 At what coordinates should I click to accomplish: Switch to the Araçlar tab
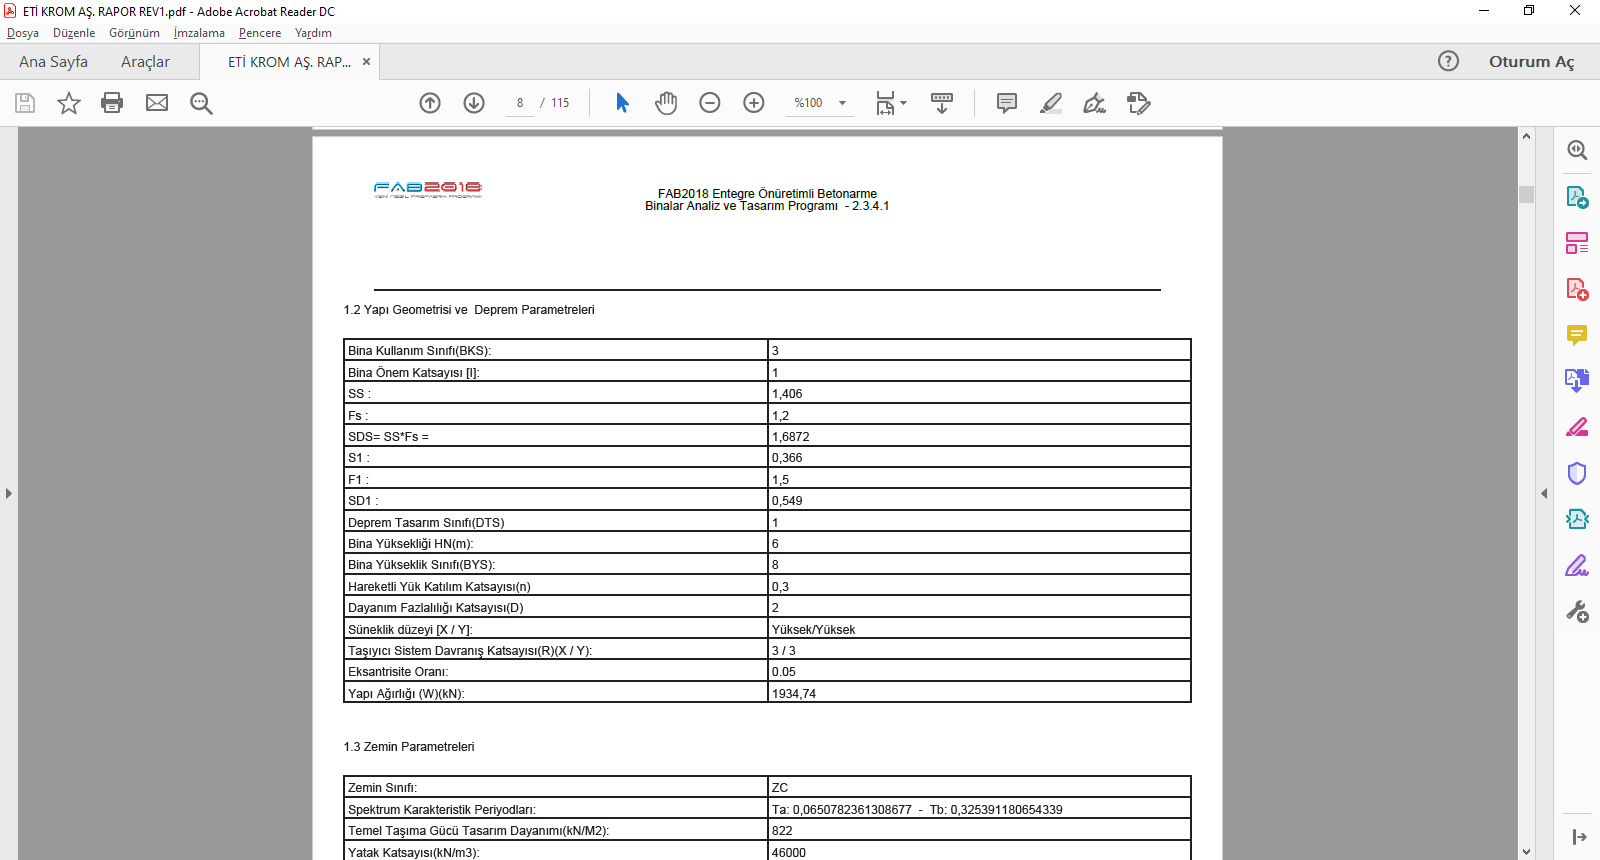(145, 62)
